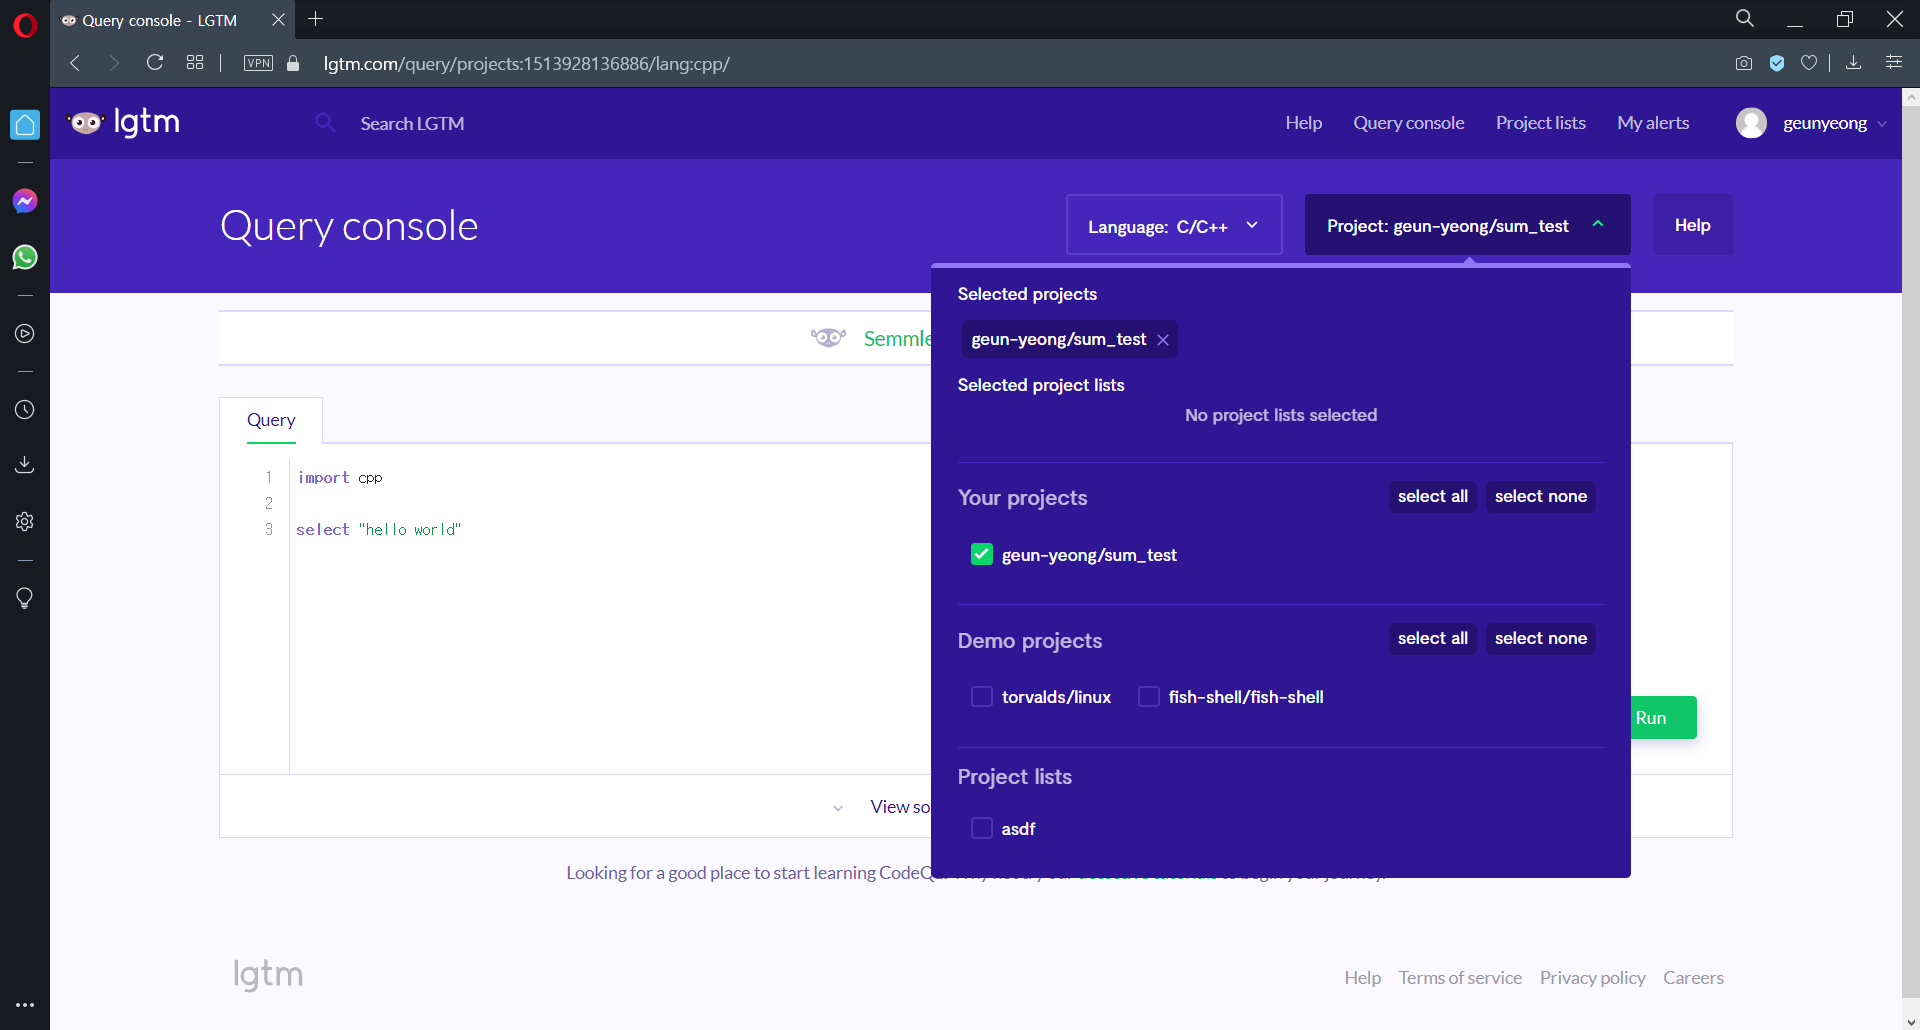Open ad blocker shield icon
1920x1030 pixels.
point(1777,63)
